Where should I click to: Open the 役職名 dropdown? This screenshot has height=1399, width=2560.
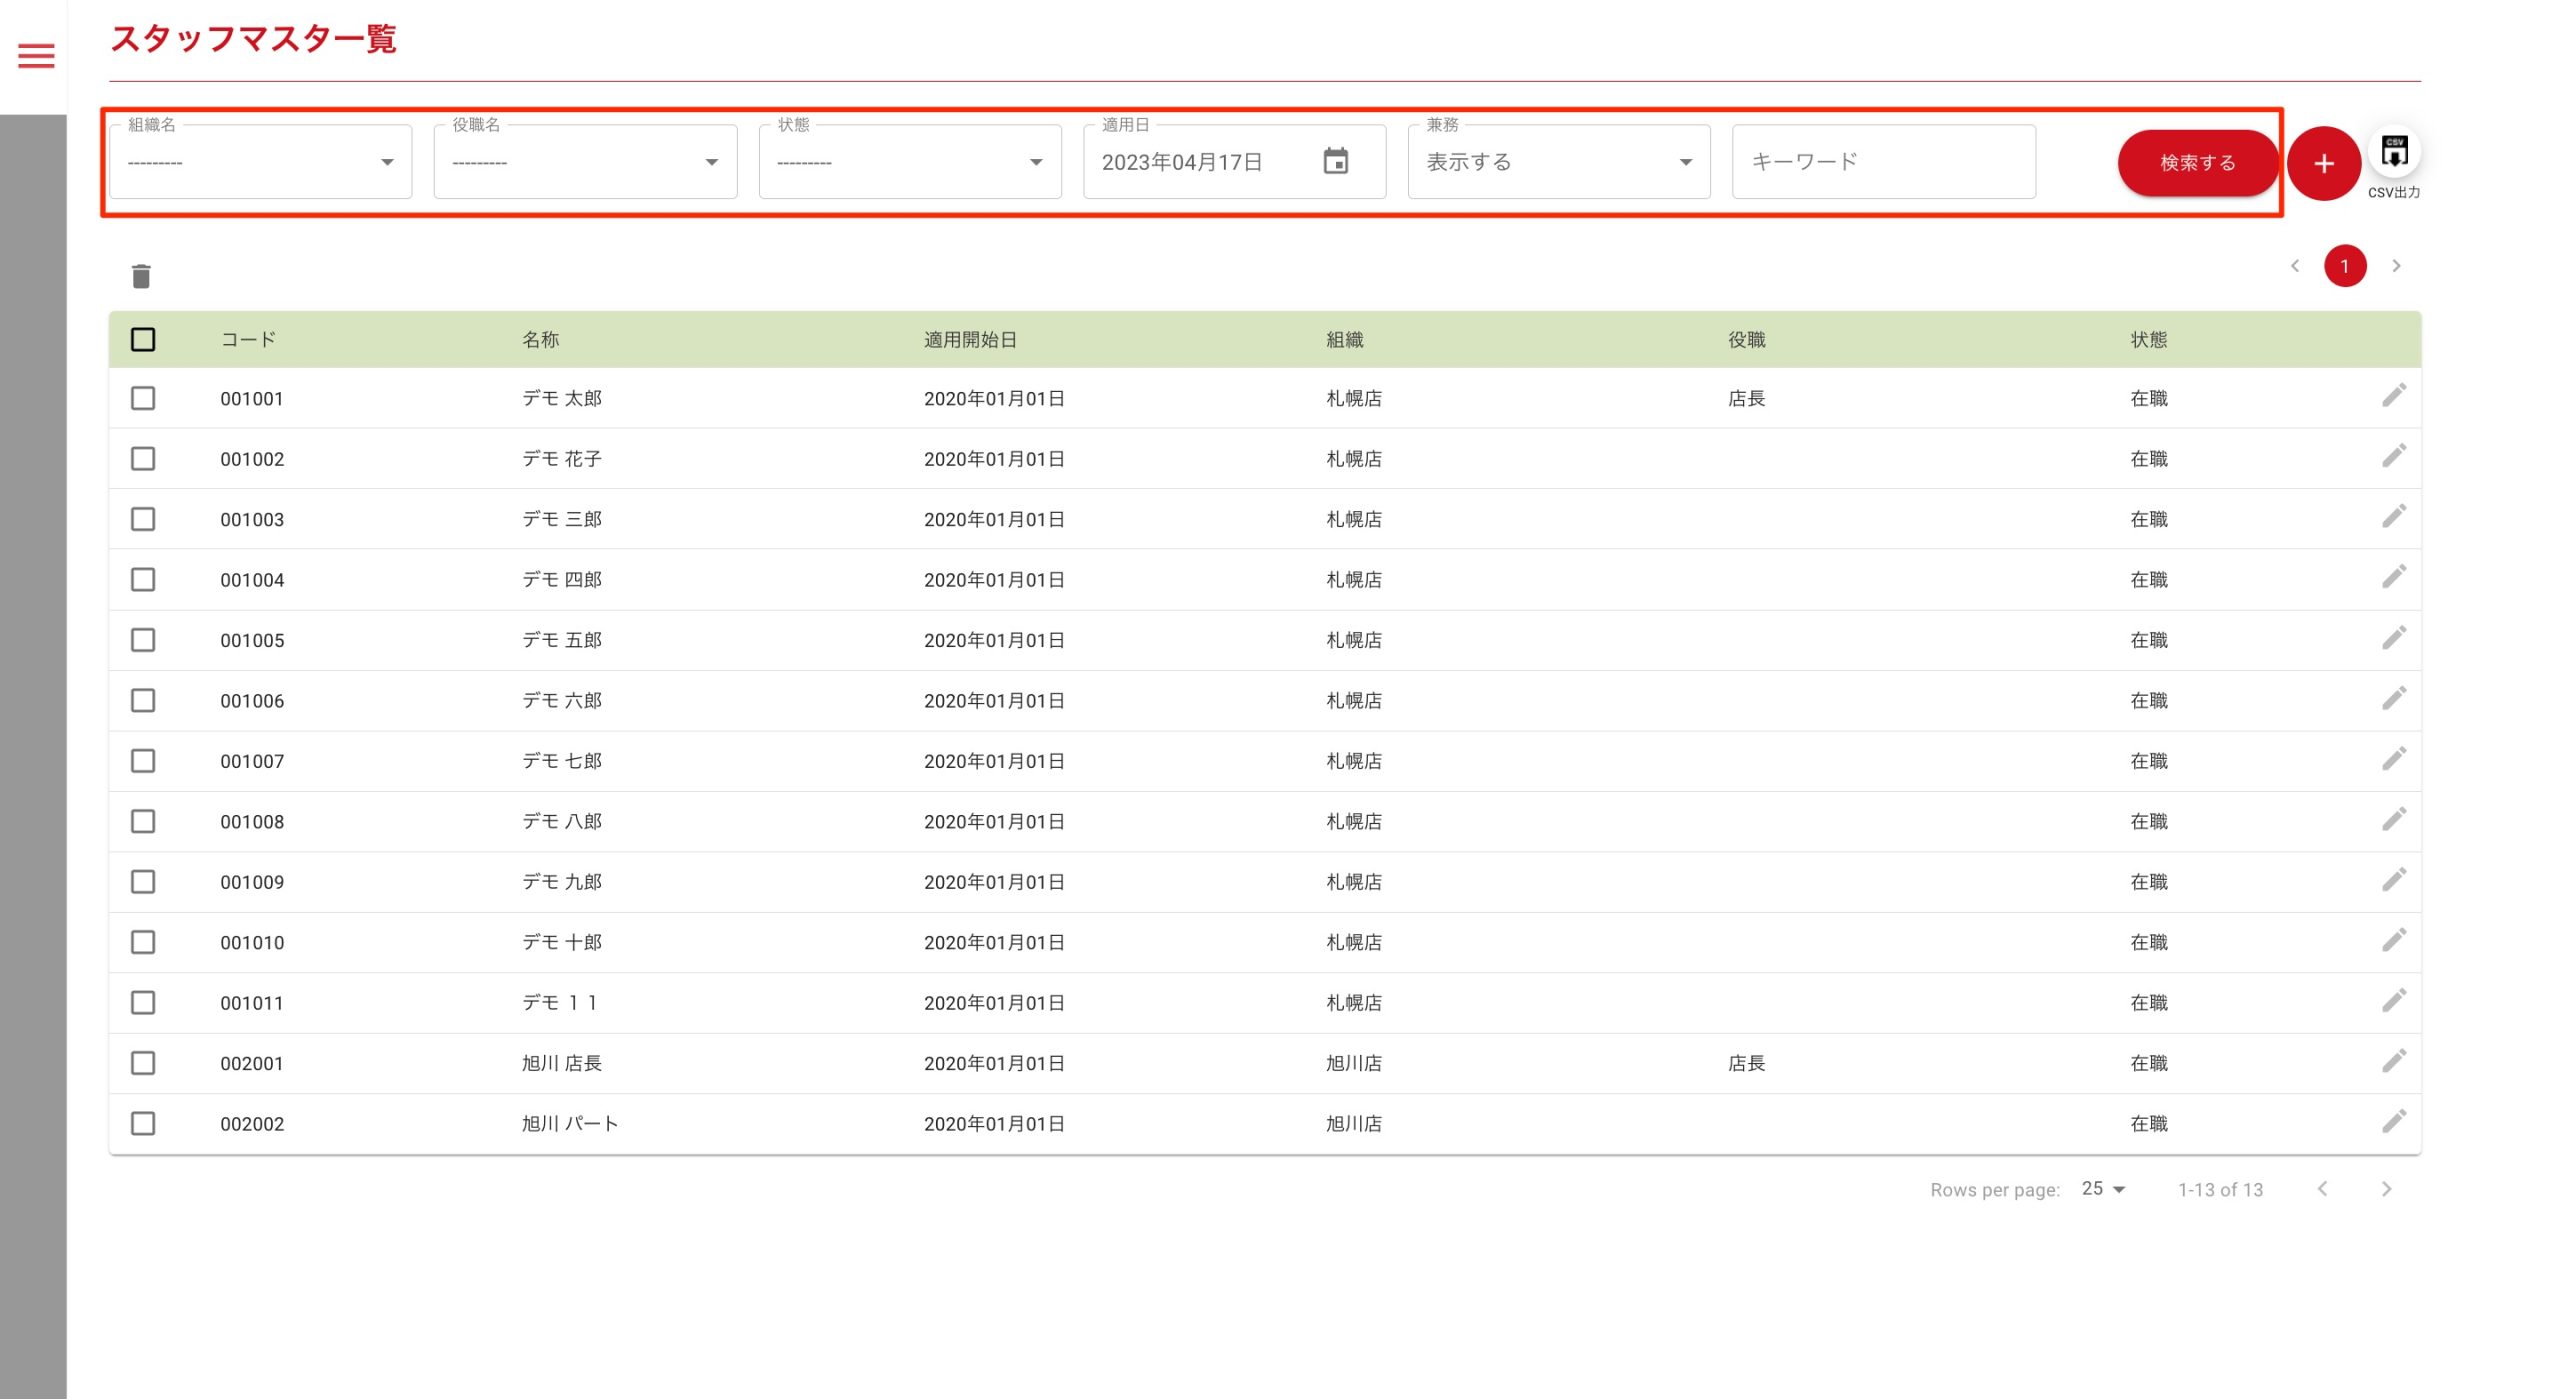tap(585, 162)
